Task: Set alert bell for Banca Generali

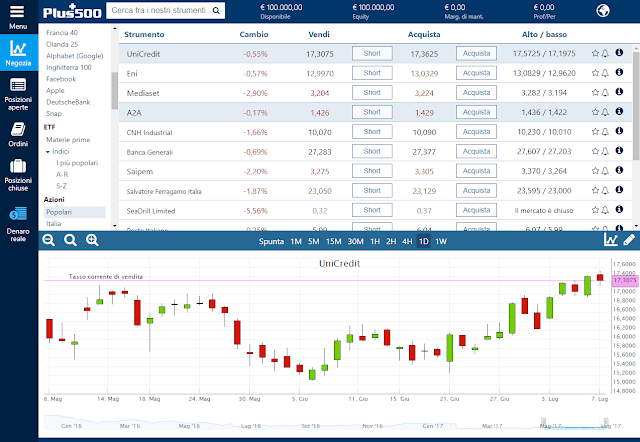Action: [605, 151]
